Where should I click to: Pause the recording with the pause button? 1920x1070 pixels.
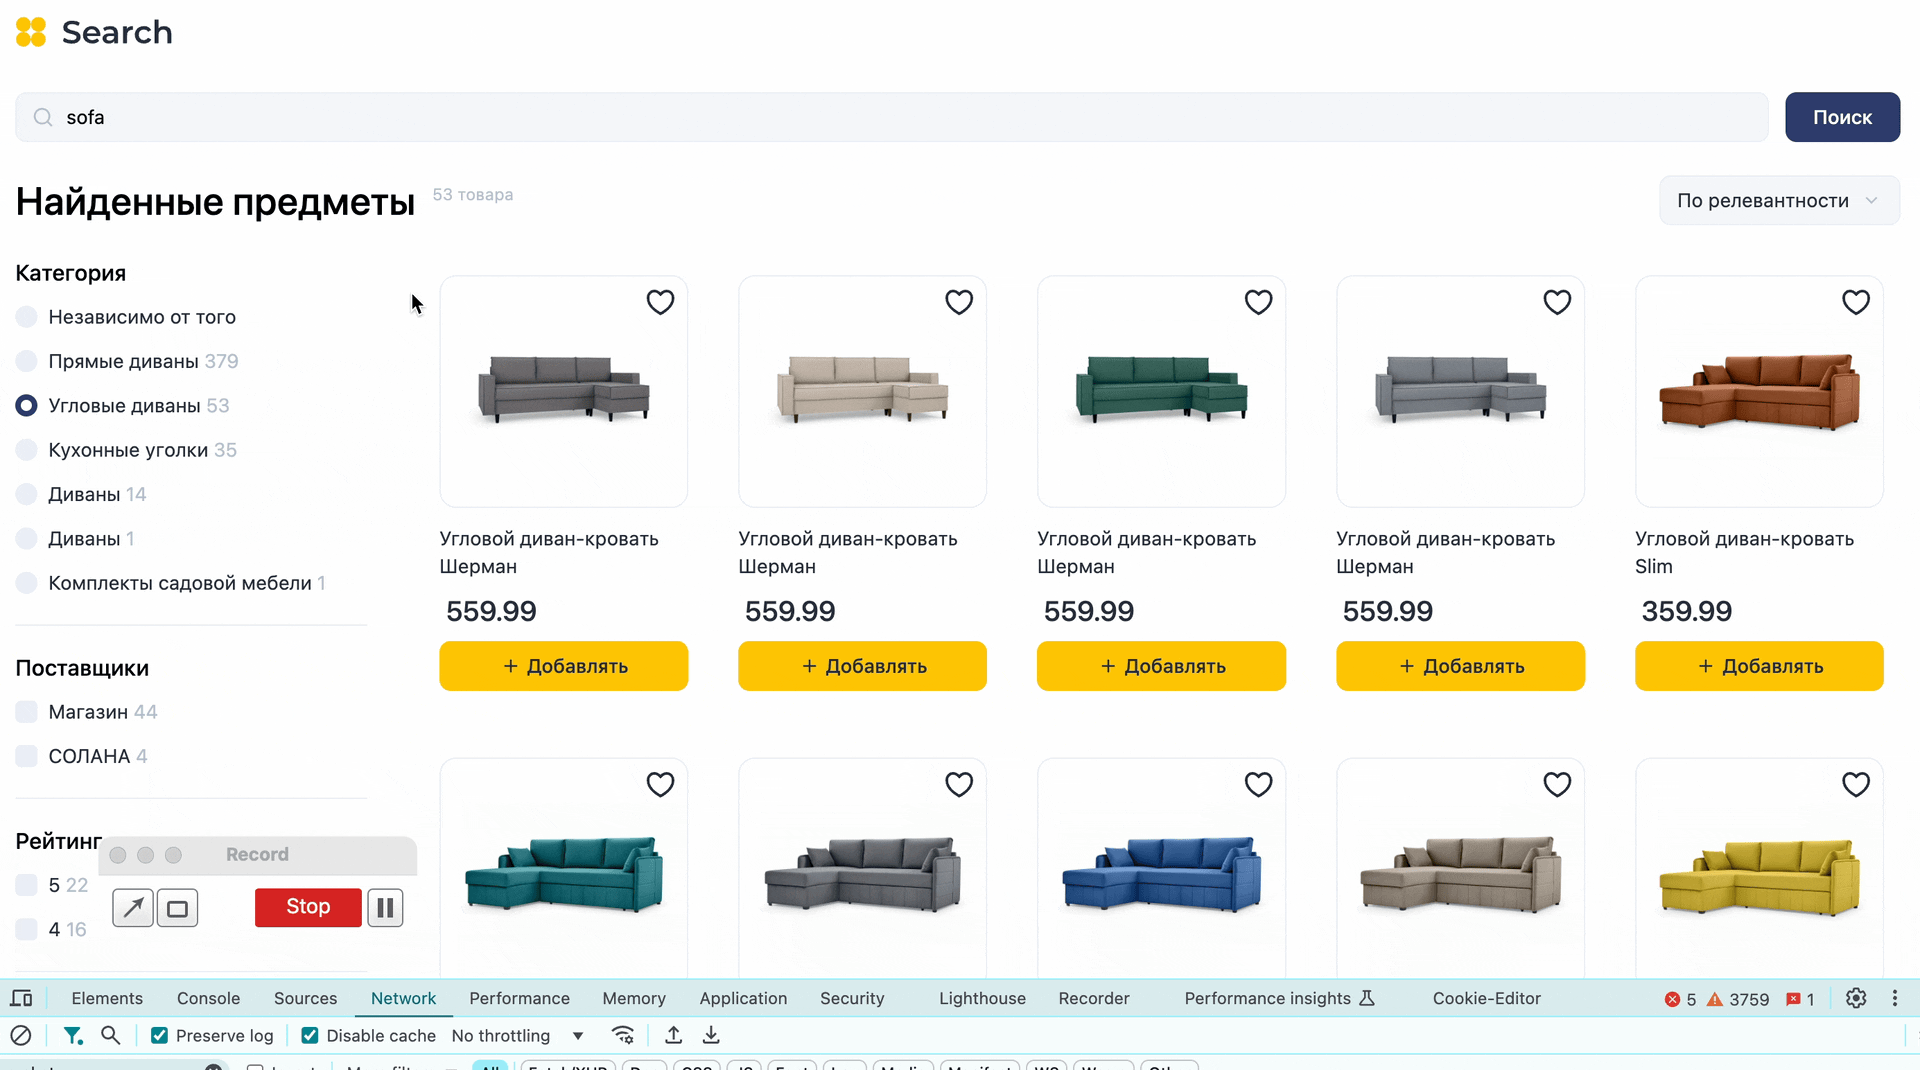point(385,908)
